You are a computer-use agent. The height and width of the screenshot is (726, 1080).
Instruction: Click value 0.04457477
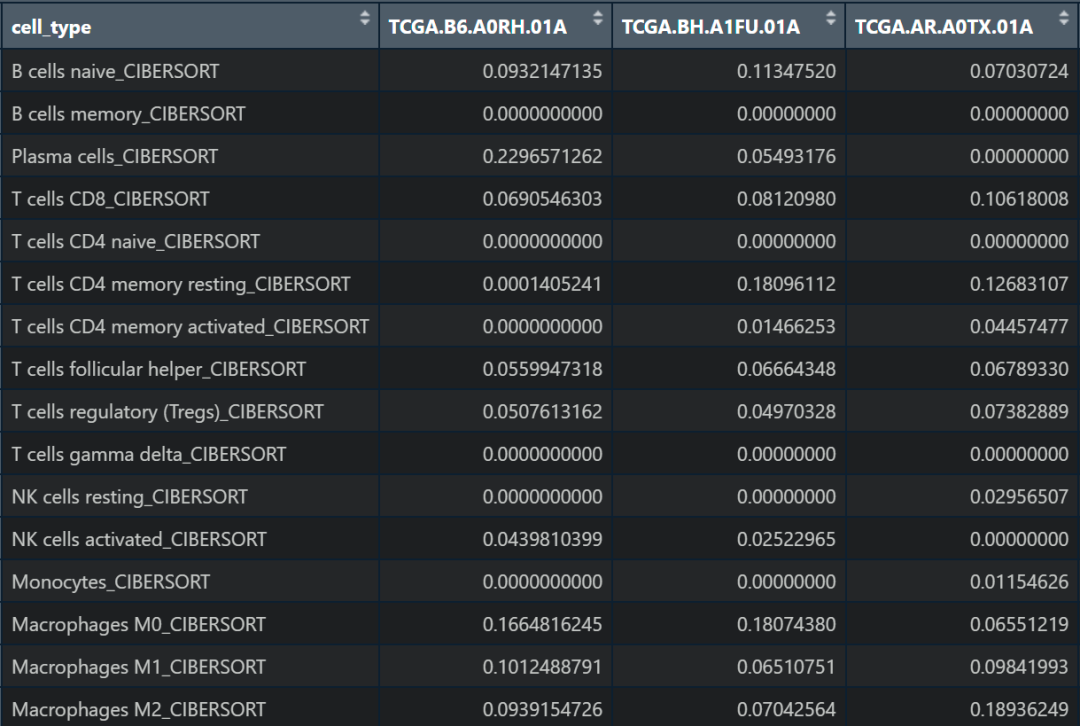tap(1019, 327)
